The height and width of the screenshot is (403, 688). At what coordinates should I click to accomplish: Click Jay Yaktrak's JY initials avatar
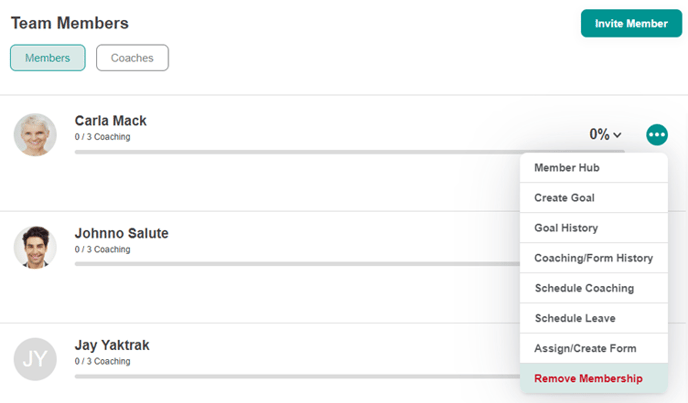click(x=35, y=359)
